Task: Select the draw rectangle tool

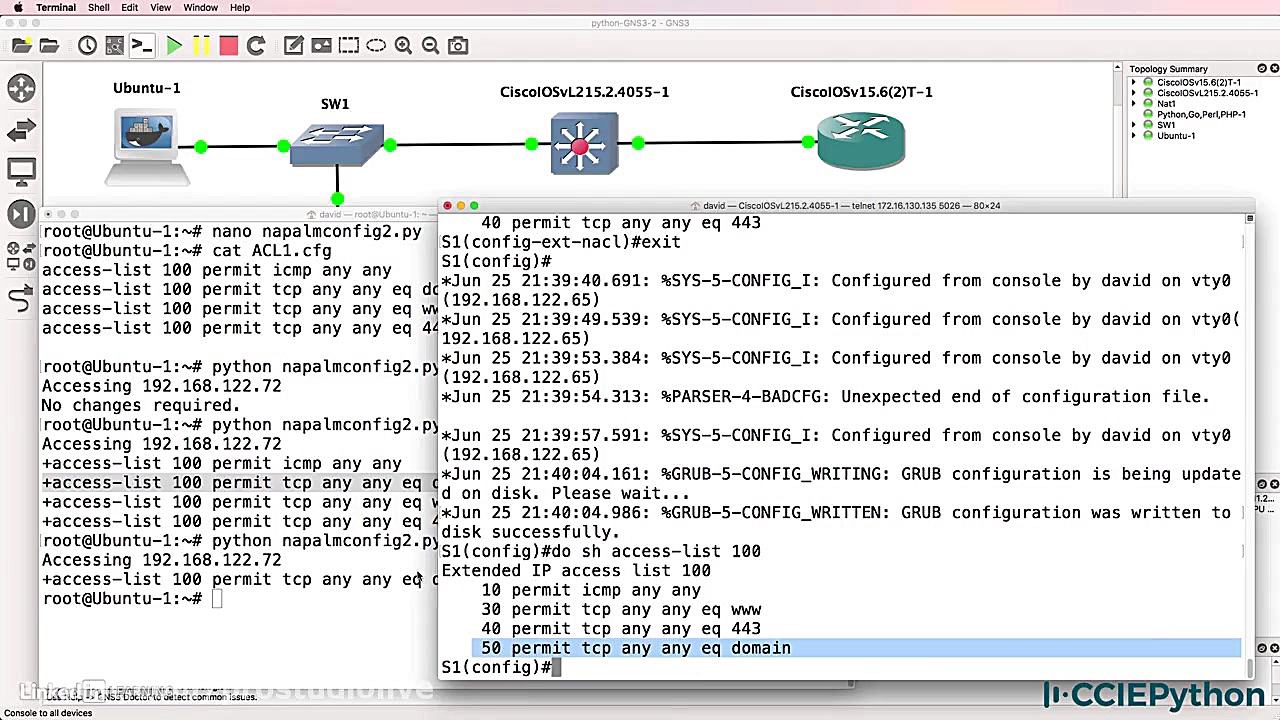Action: tap(349, 45)
